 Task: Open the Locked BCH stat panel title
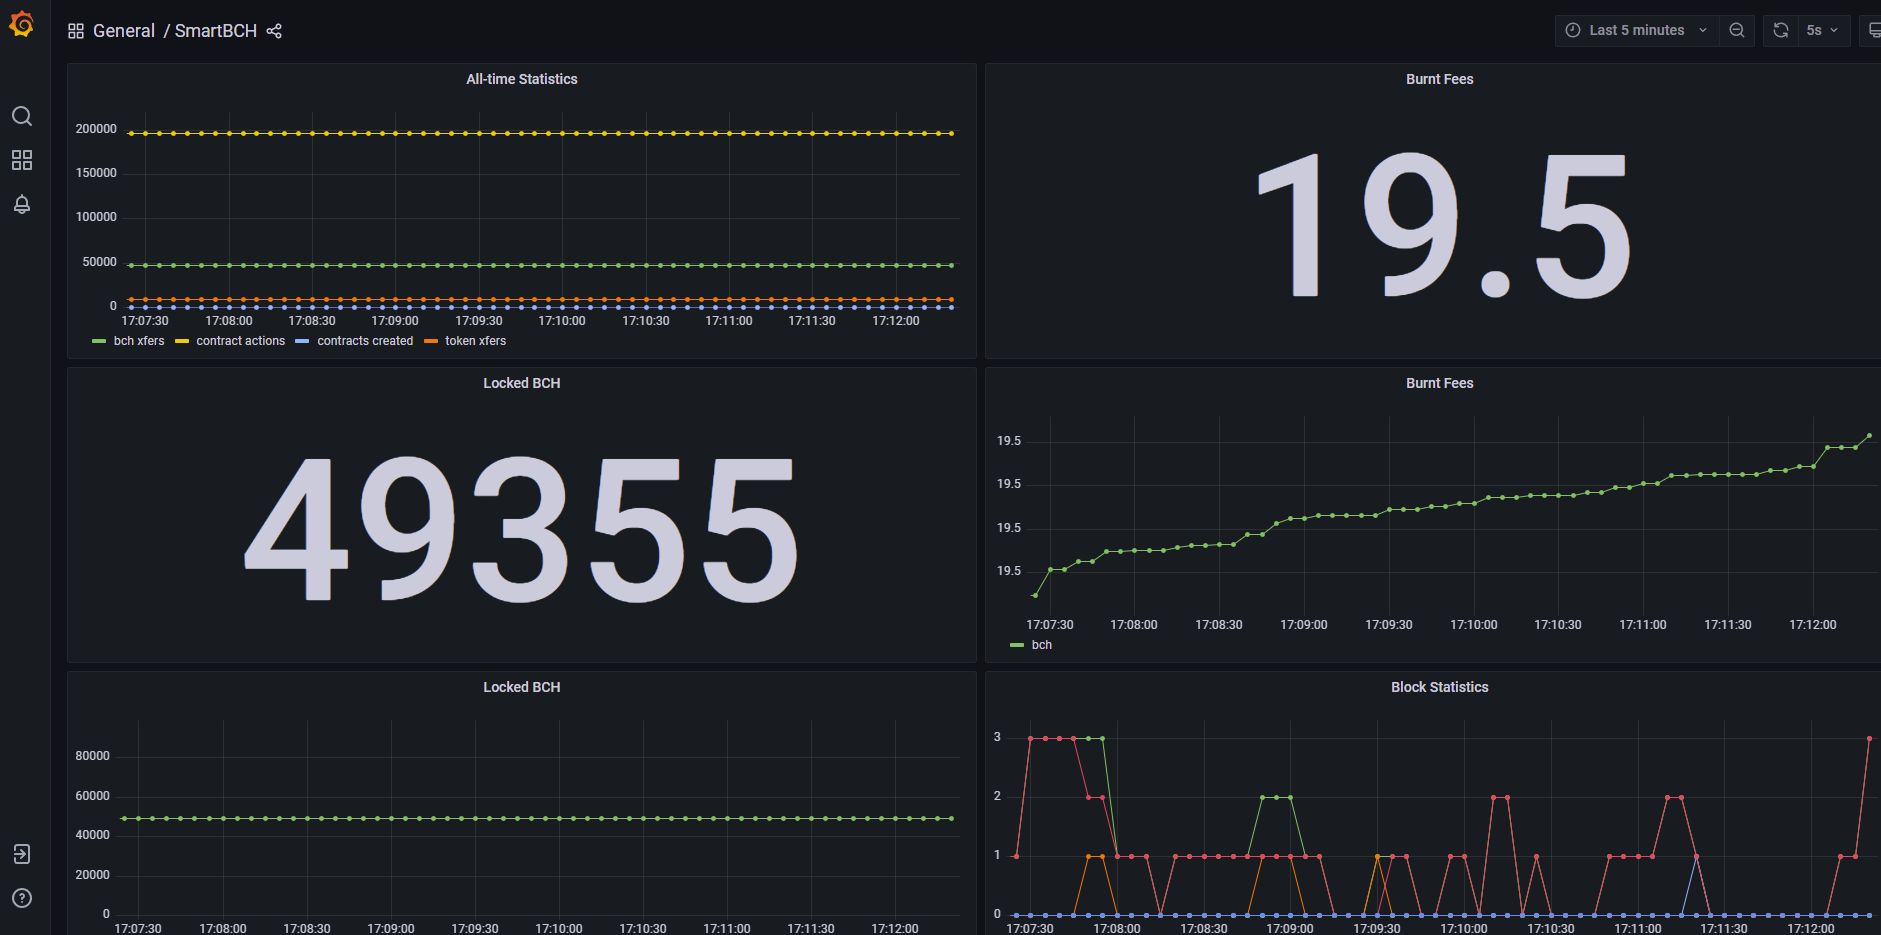coord(522,383)
